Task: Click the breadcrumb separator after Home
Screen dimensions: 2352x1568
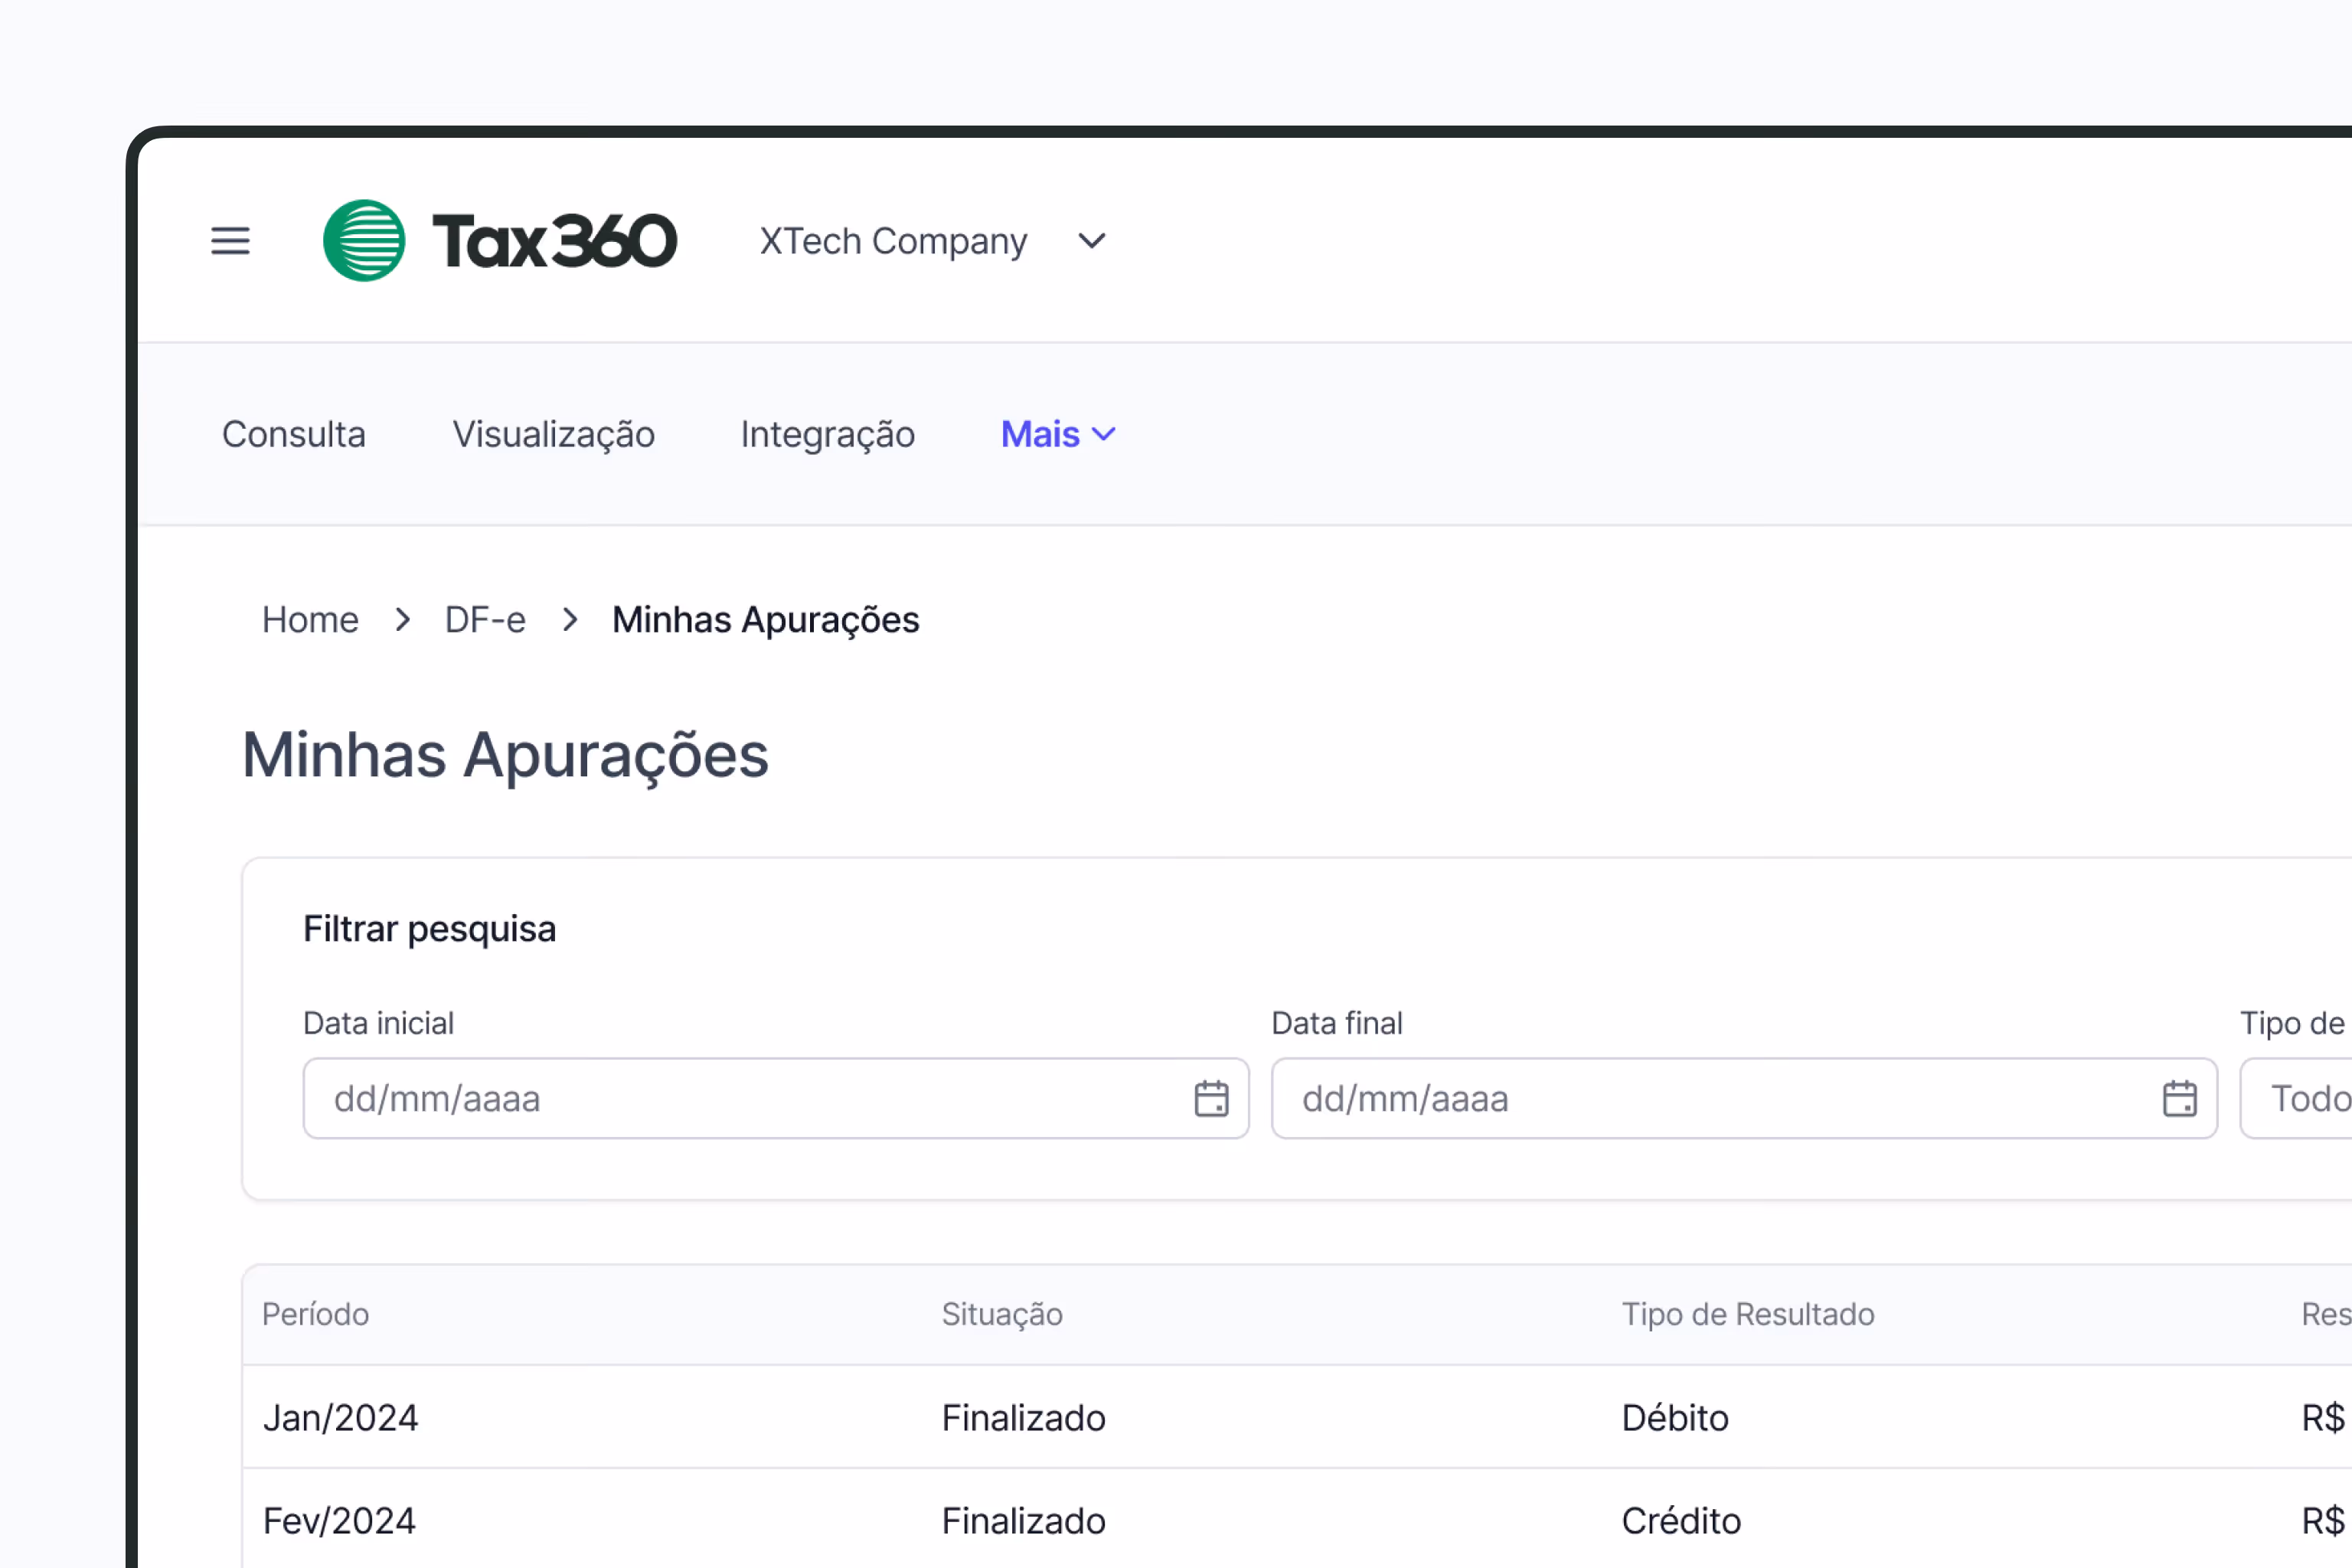Action: tap(402, 619)
